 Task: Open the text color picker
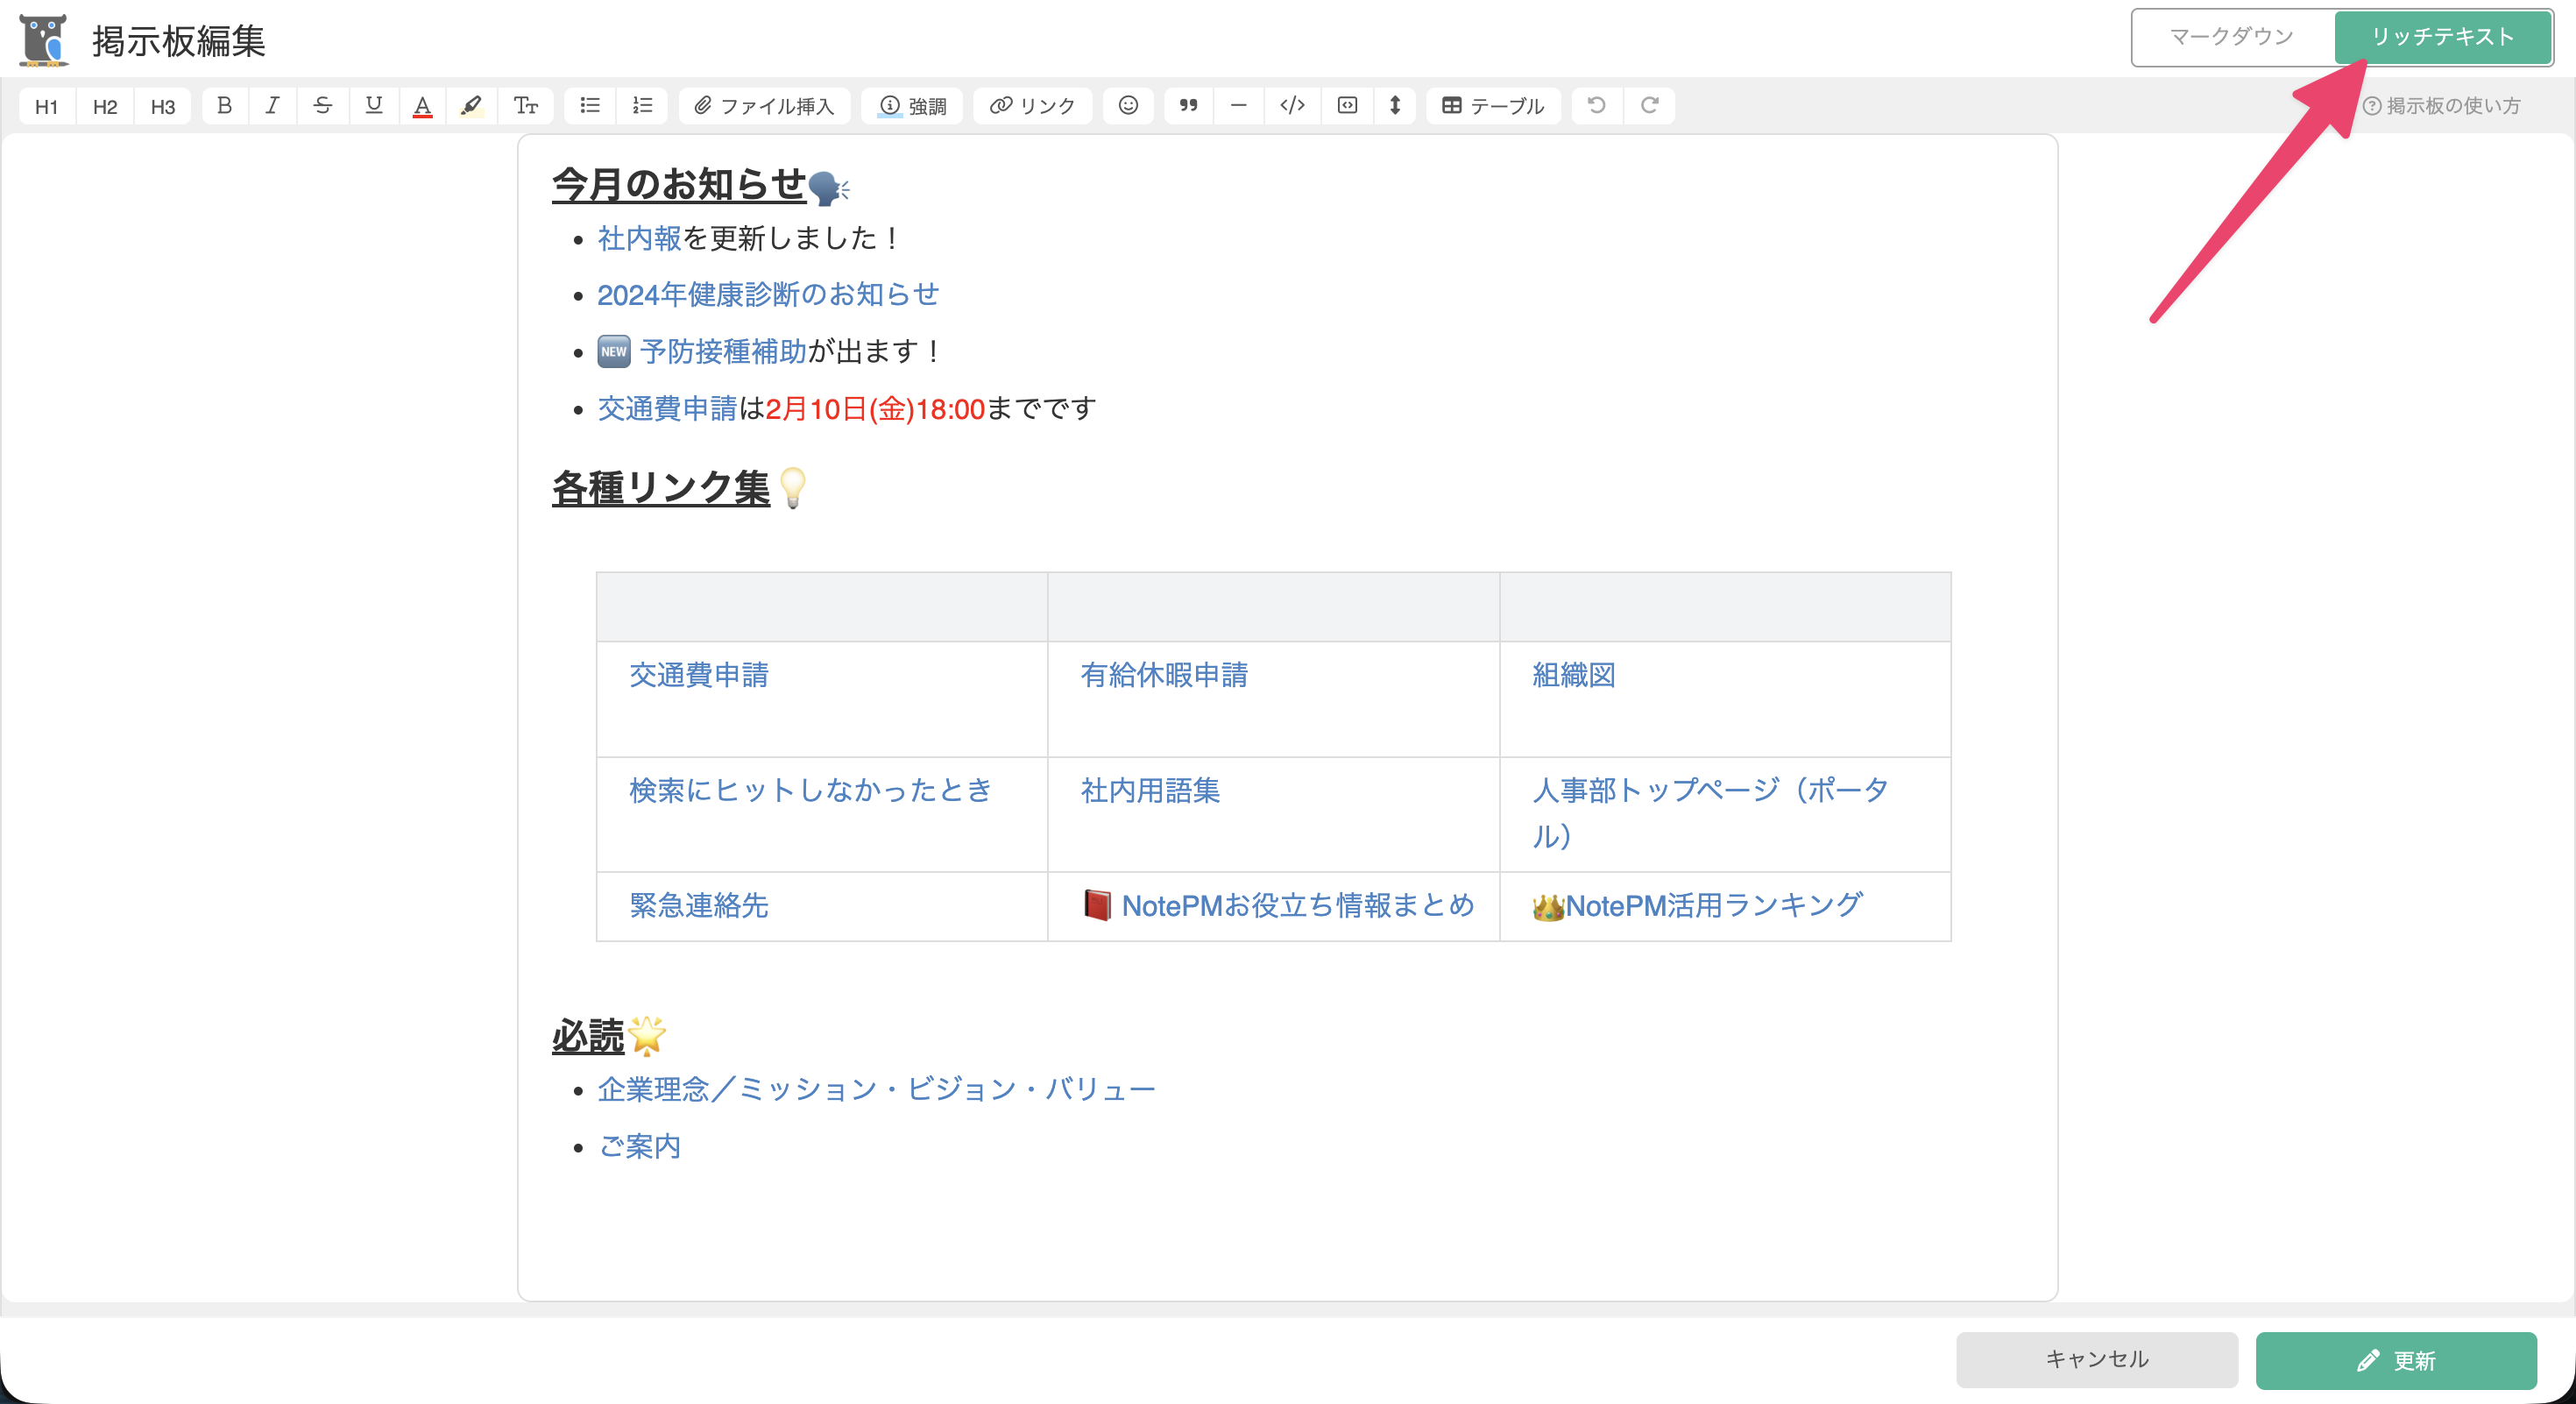pyautogui.click(x=423, y=105)
